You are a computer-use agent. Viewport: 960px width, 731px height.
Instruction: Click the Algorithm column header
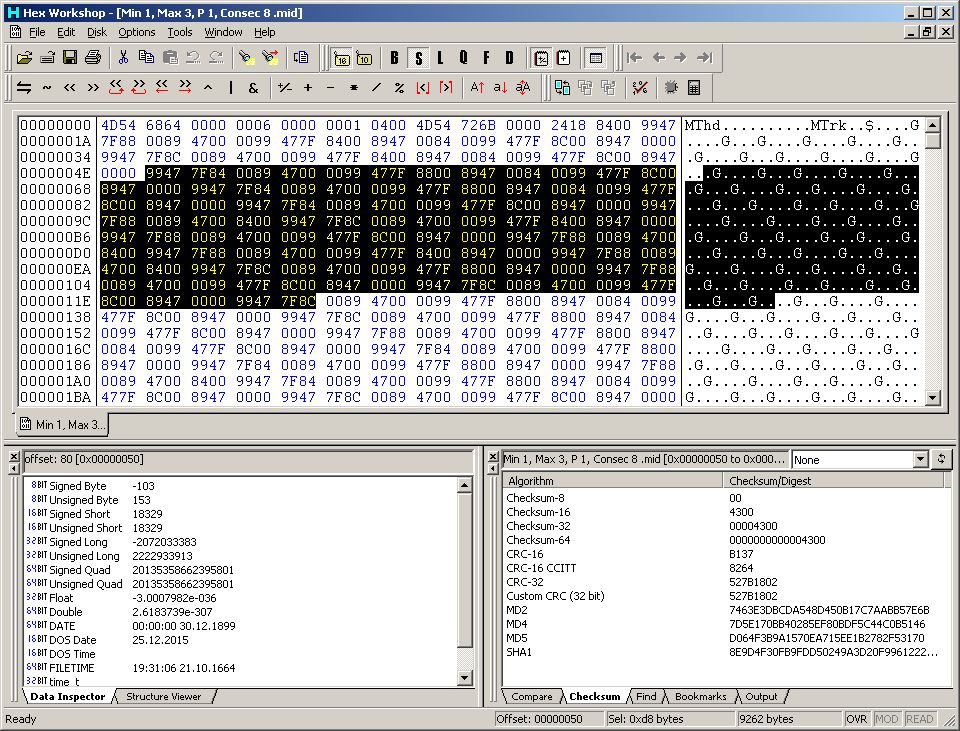(530, 481)
